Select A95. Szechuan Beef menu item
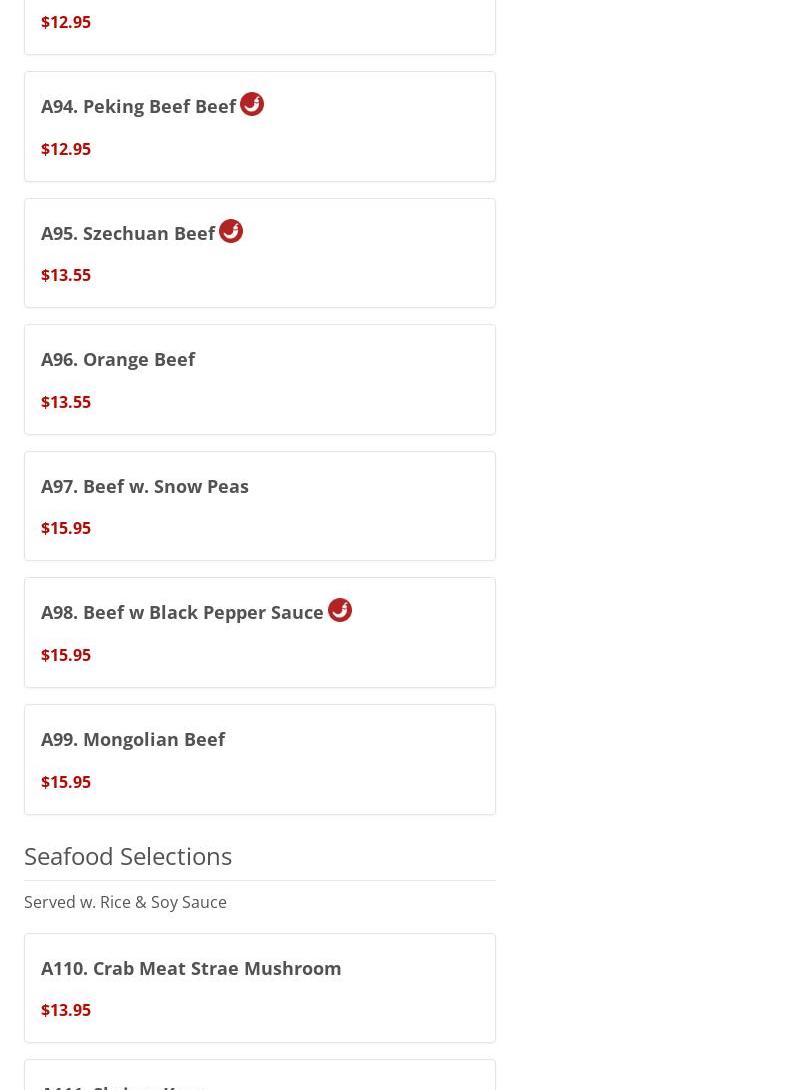The width and height of the screenshot is (785, 1090). click(x=260, y=253)
